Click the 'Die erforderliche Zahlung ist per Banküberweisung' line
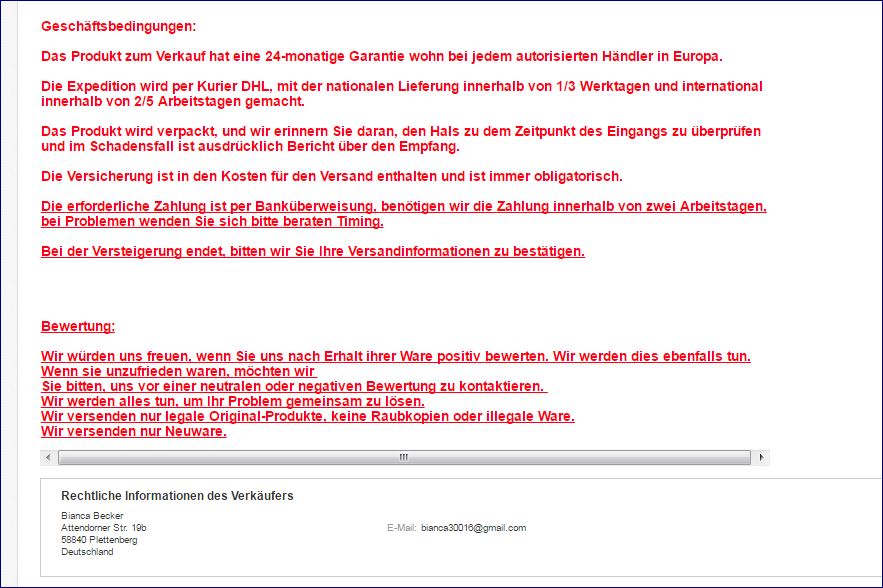 tap(404, 207)
